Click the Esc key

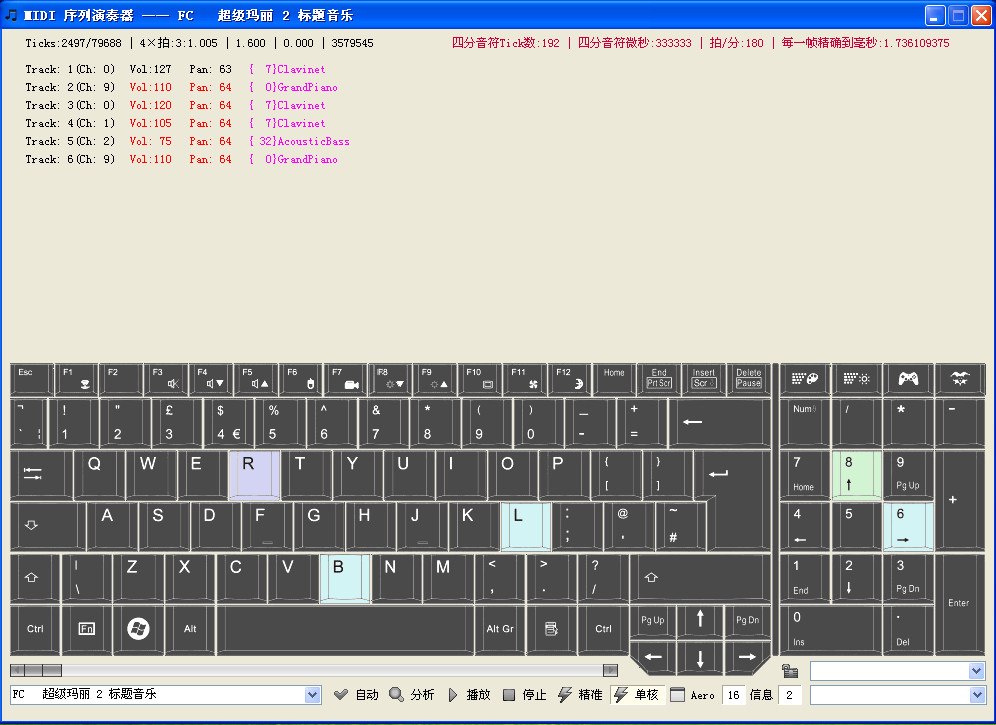(32, 379)
